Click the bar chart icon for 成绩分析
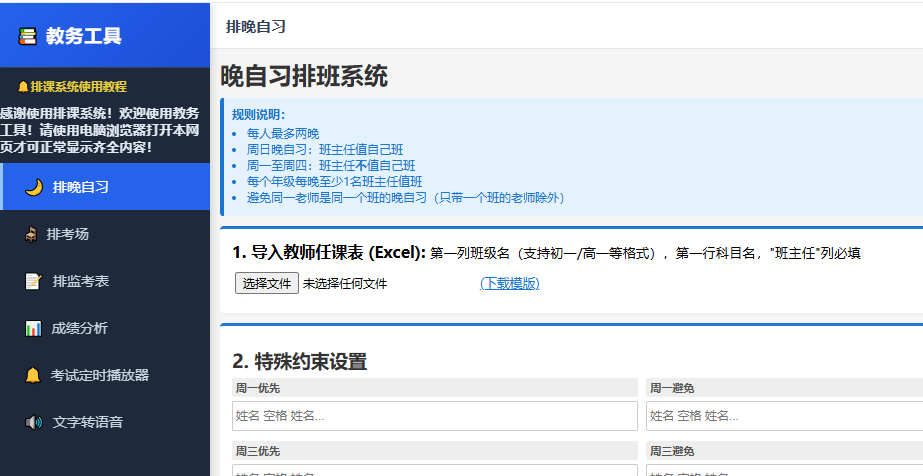923x476 pixels. [34, 328]
